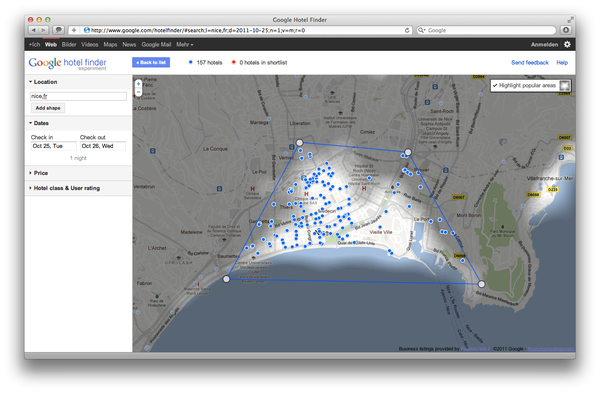Click Anmelden to sign in
The image size is (600, 393).
coord(544,44)
